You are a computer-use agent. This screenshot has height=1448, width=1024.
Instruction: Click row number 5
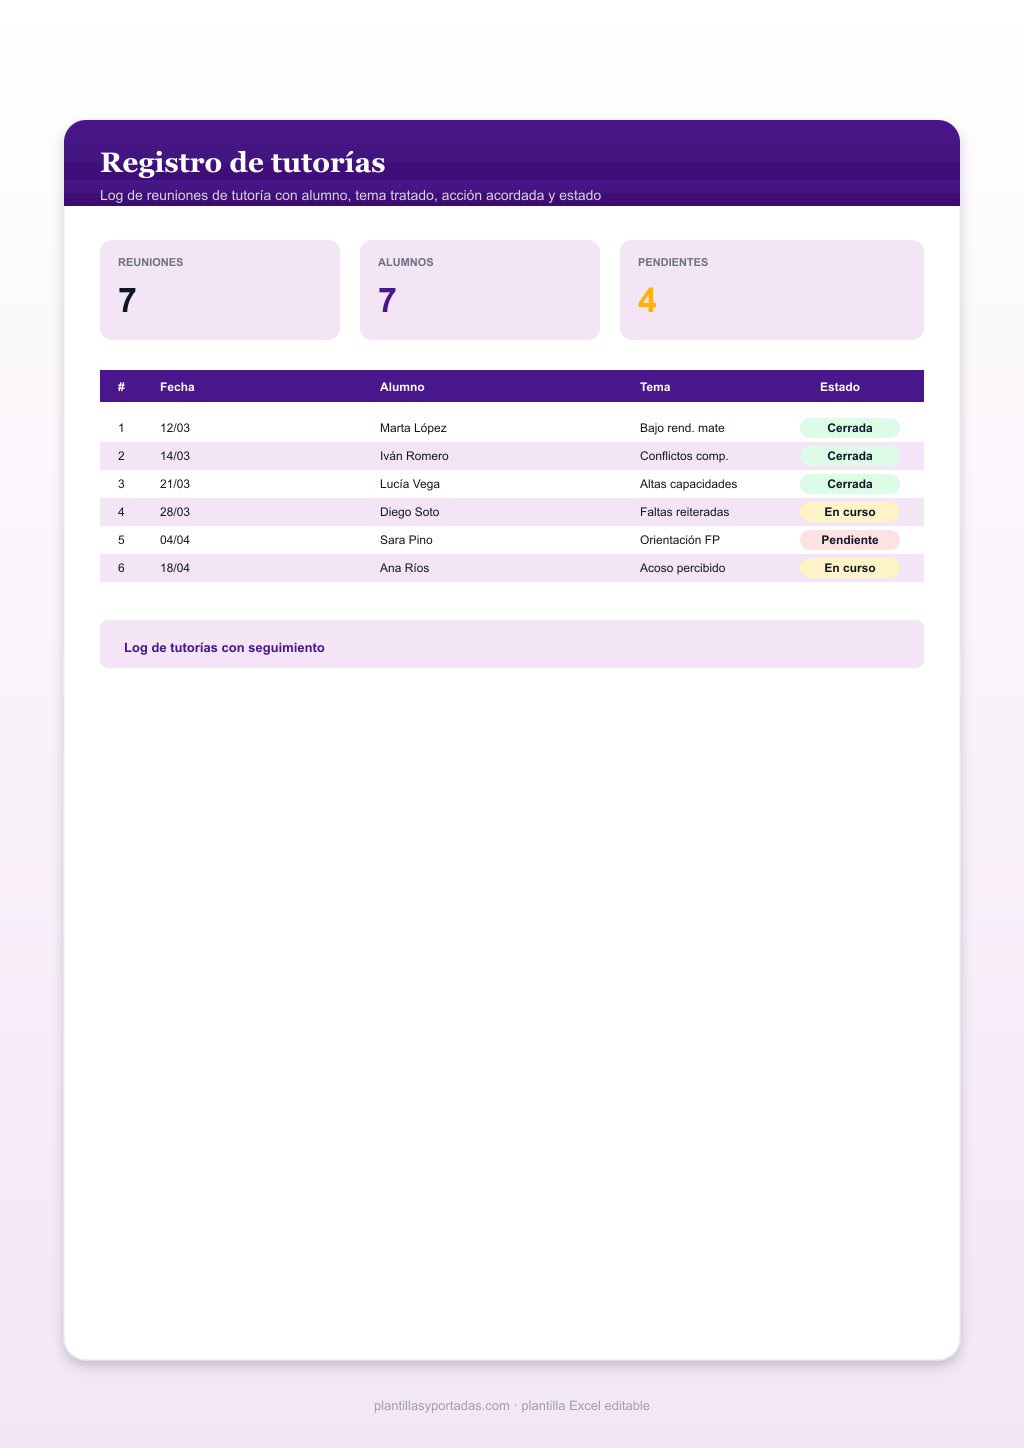pos(121,540)
